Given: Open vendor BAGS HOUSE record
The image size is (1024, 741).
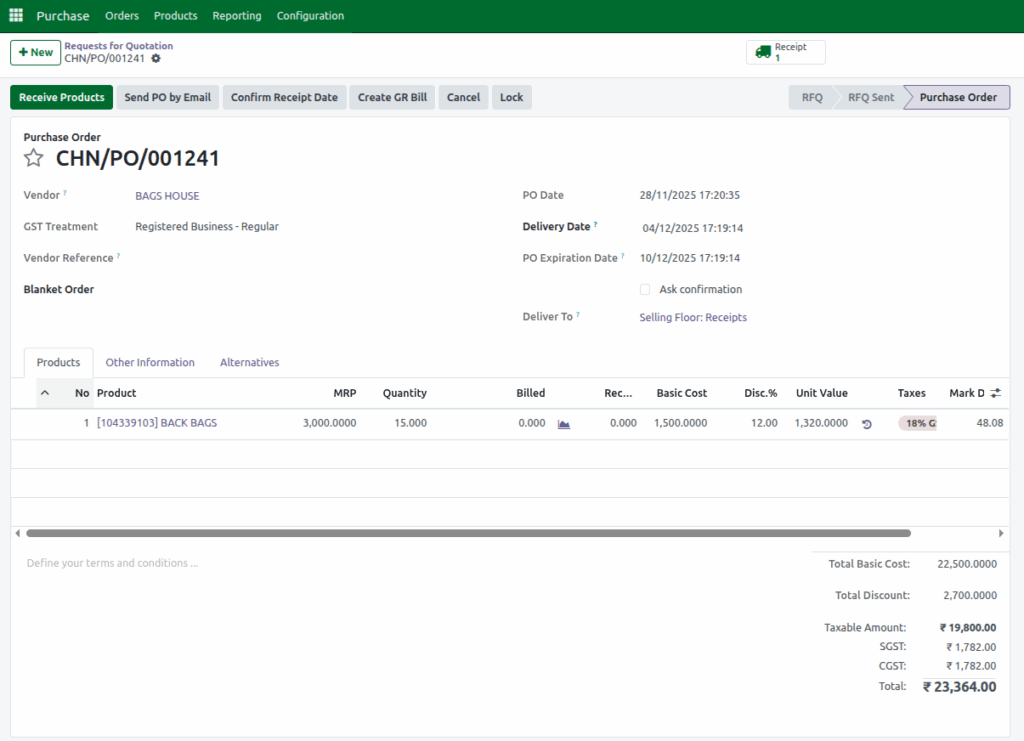Looking at the screenshot, I should 167,195.
